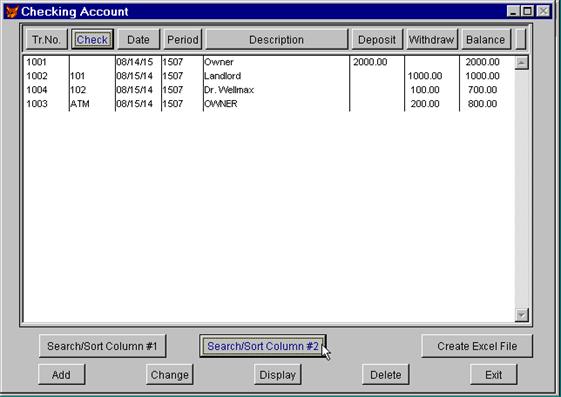Click the Owner description in row 1001

pos(219,62)
